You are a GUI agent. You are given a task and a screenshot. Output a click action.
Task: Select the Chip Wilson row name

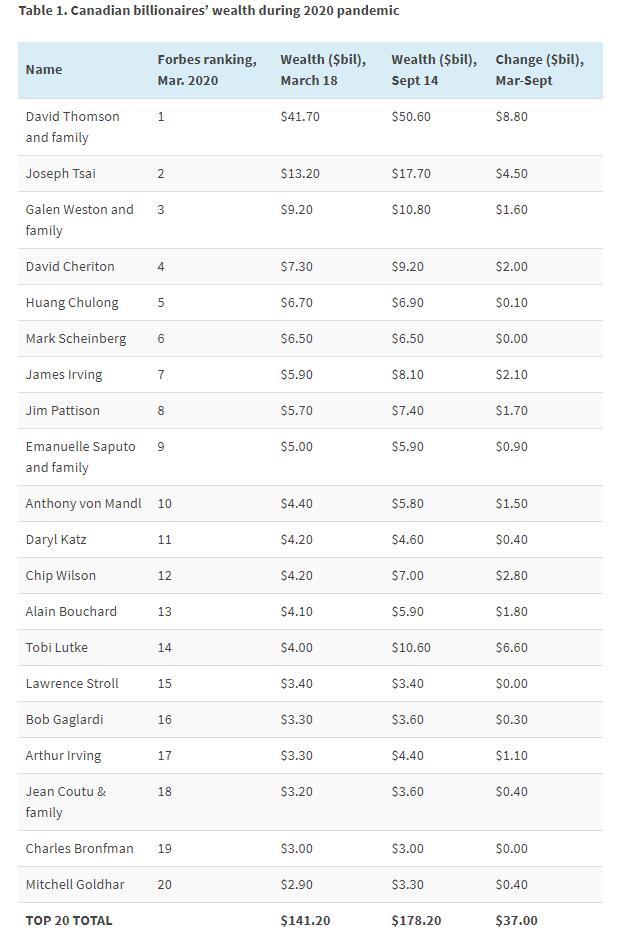coord(61,575)
